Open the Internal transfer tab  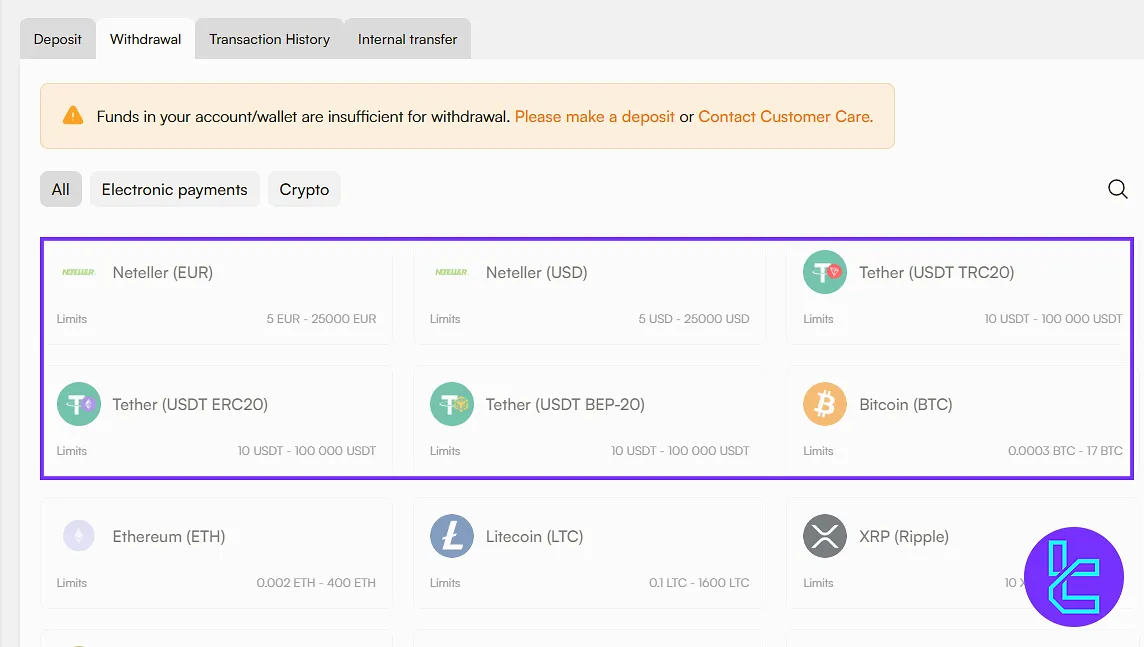tap(407, 39)
